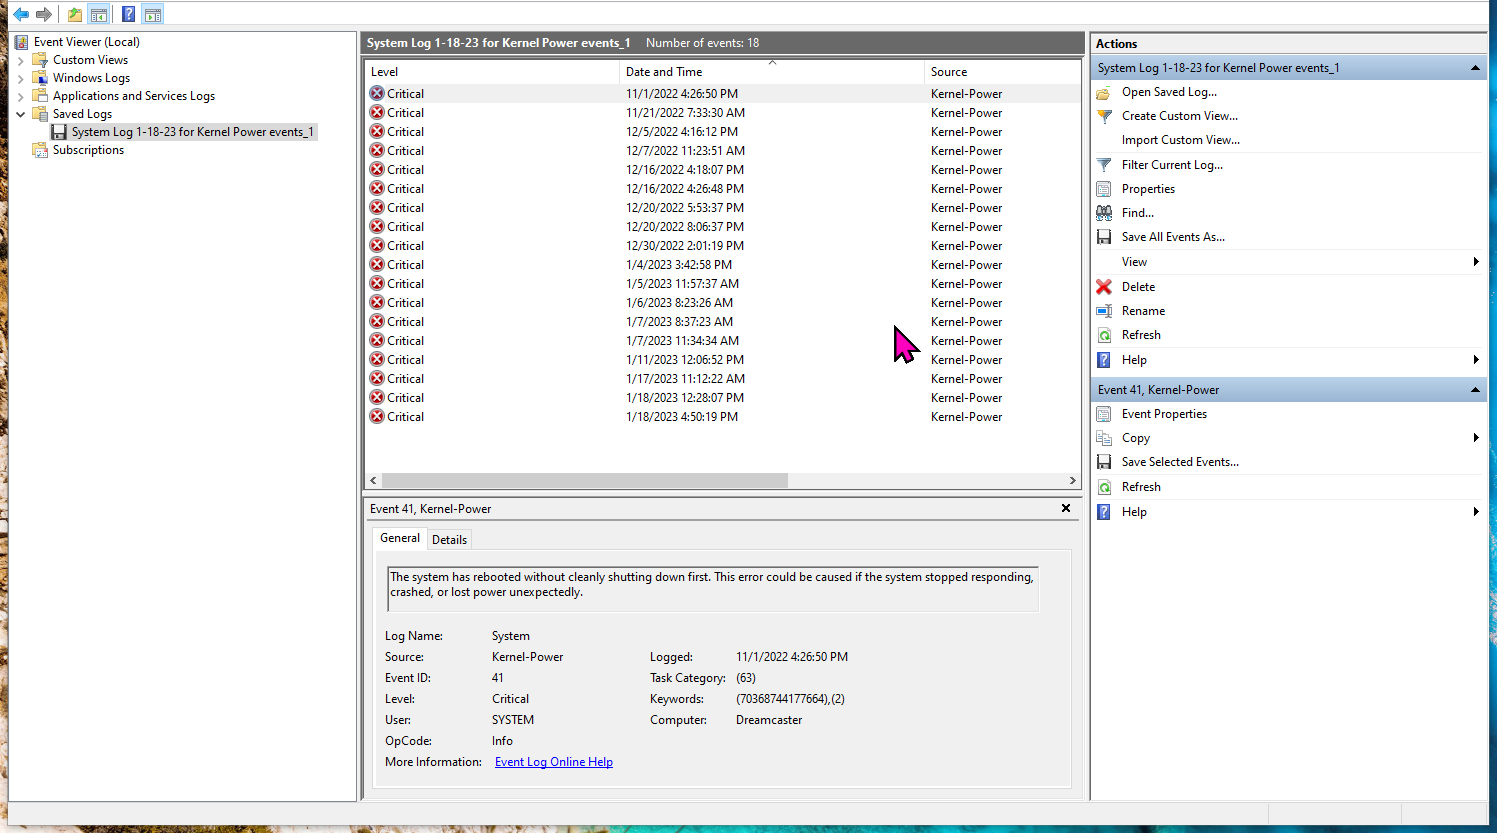Collapse the Event 41, Kernel-Power actions section
This screenshot has width=1497, height=833.
point(1475,390)
